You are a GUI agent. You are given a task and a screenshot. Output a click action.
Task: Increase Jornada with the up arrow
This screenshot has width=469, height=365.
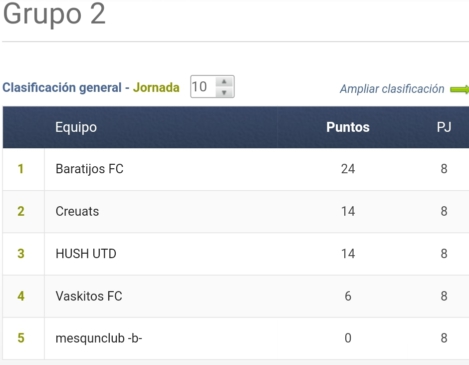coord(224,82)
